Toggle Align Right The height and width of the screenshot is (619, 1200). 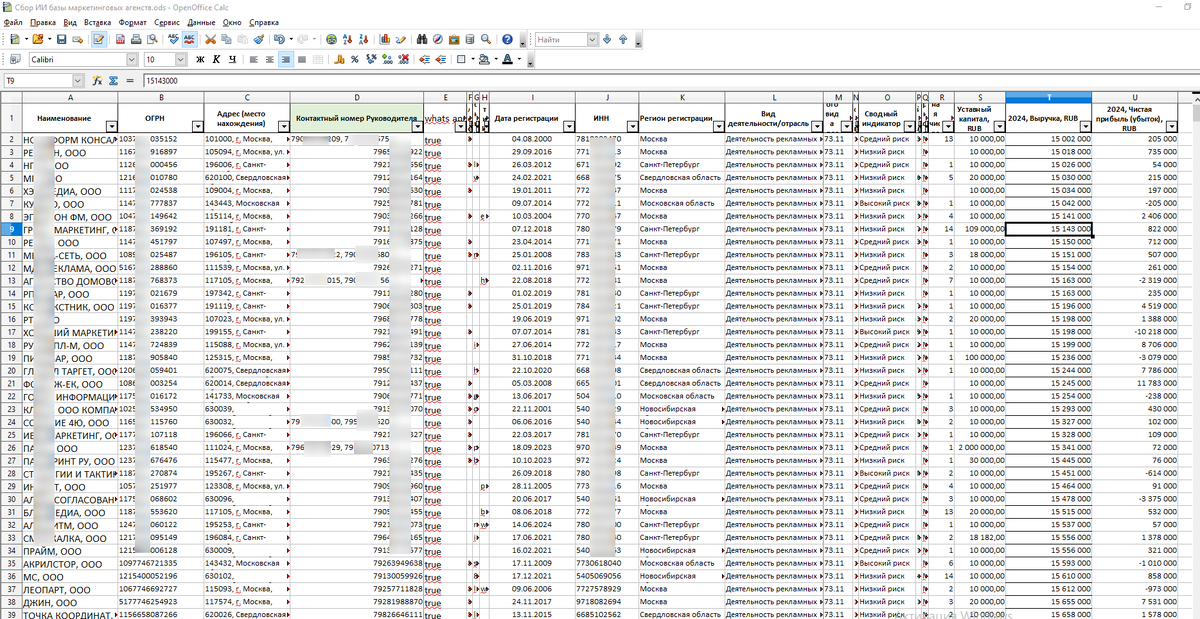pyautogui.click(x=286, y=59)
